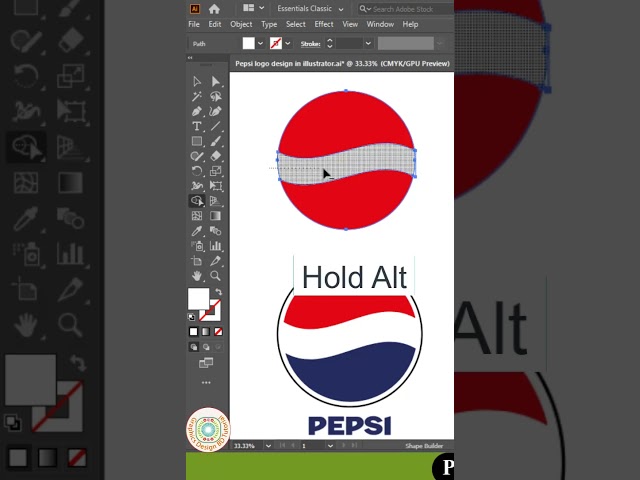Open the artboard number dropdown
Viewport: 640px width, 480px height.
coord(330,446)
